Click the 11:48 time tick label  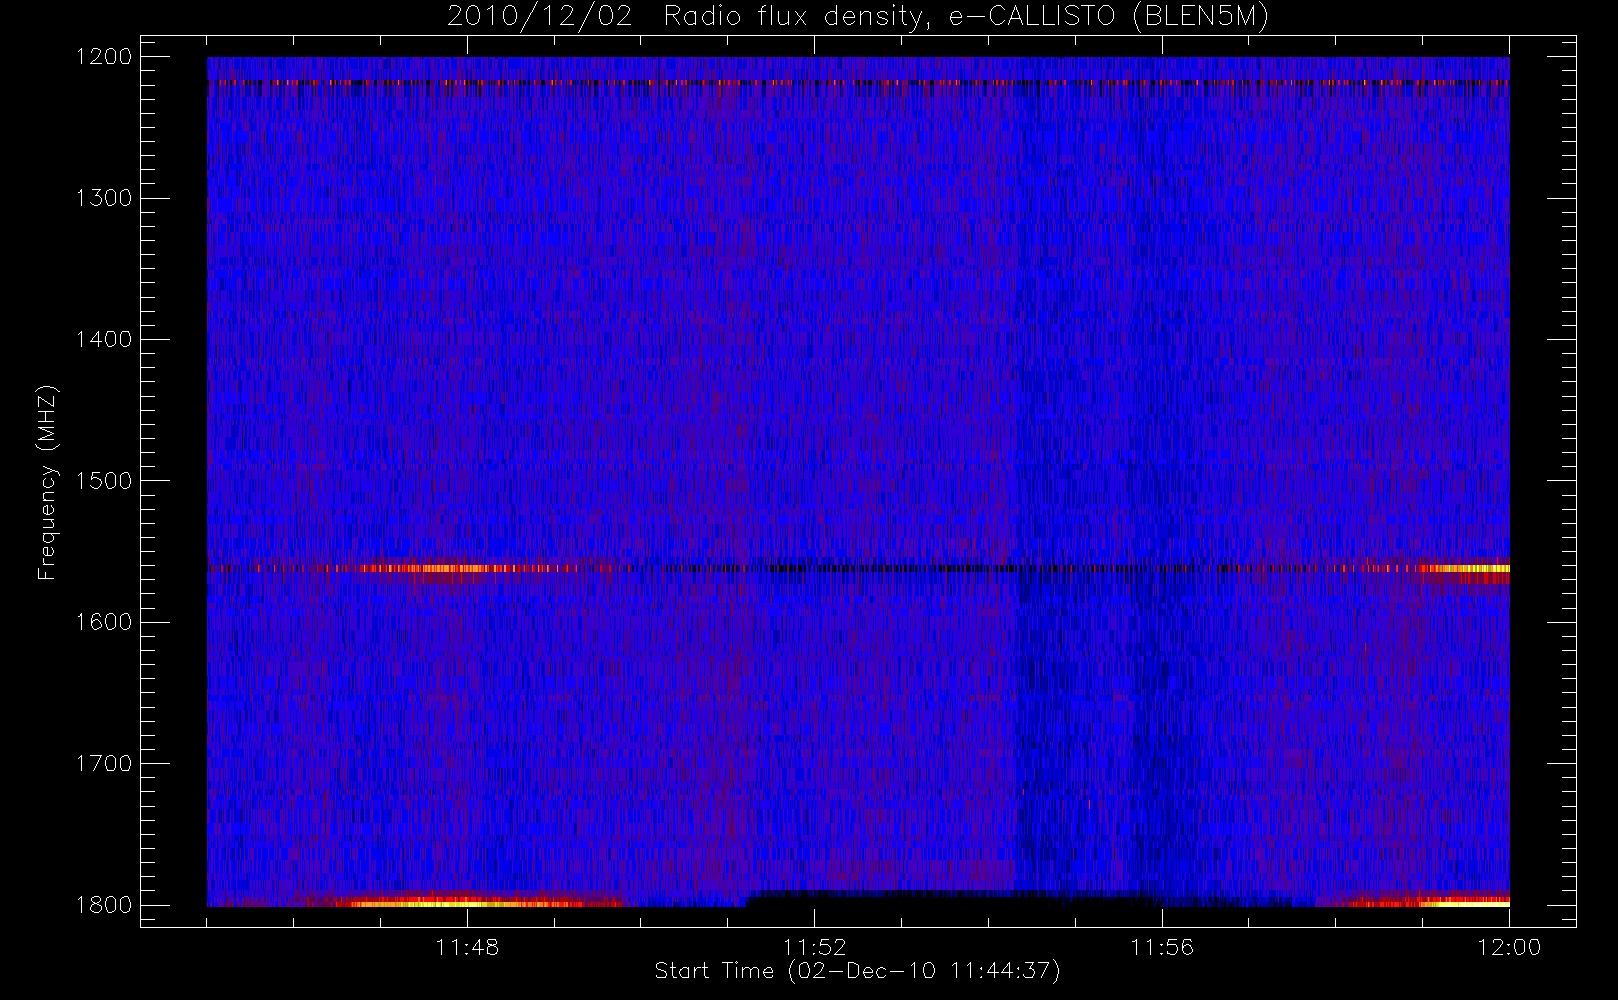pos(467,947)
